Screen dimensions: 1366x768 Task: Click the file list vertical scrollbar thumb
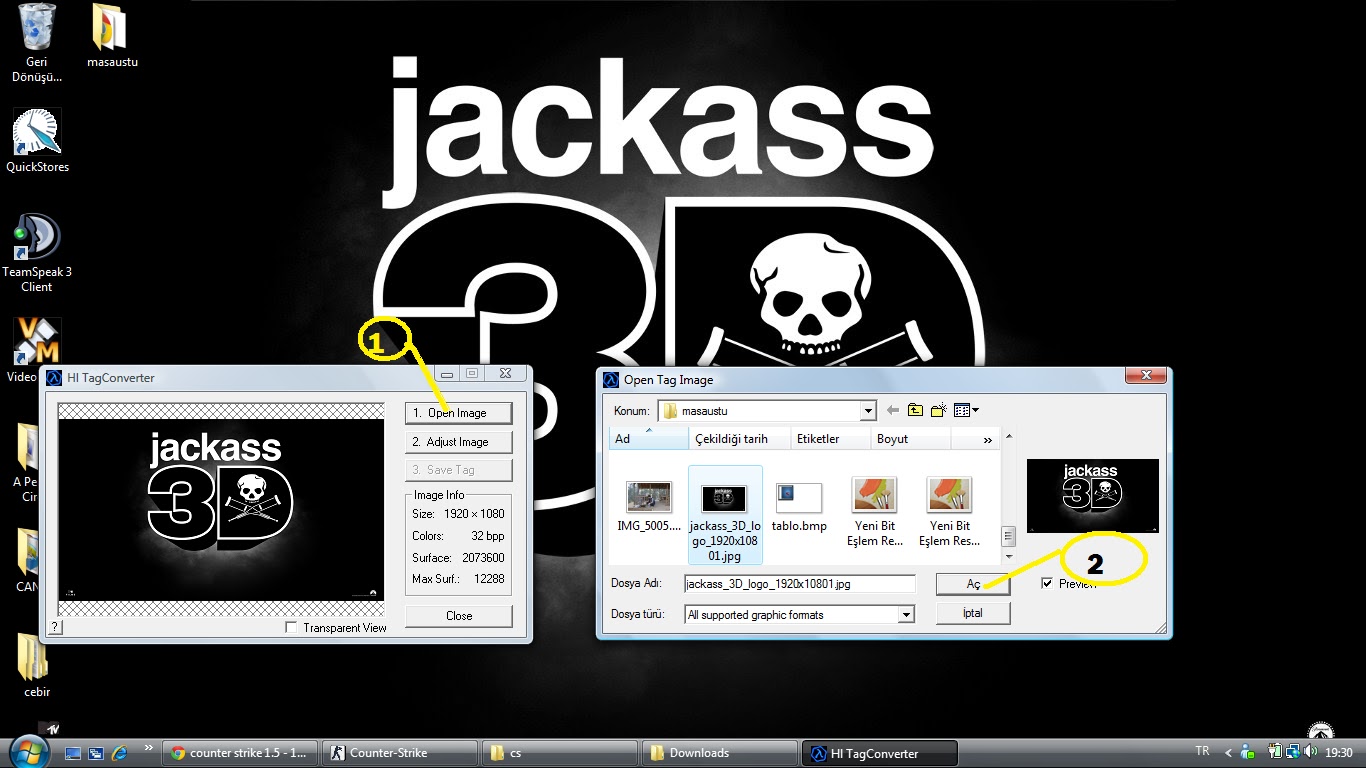click(1009, 536)
